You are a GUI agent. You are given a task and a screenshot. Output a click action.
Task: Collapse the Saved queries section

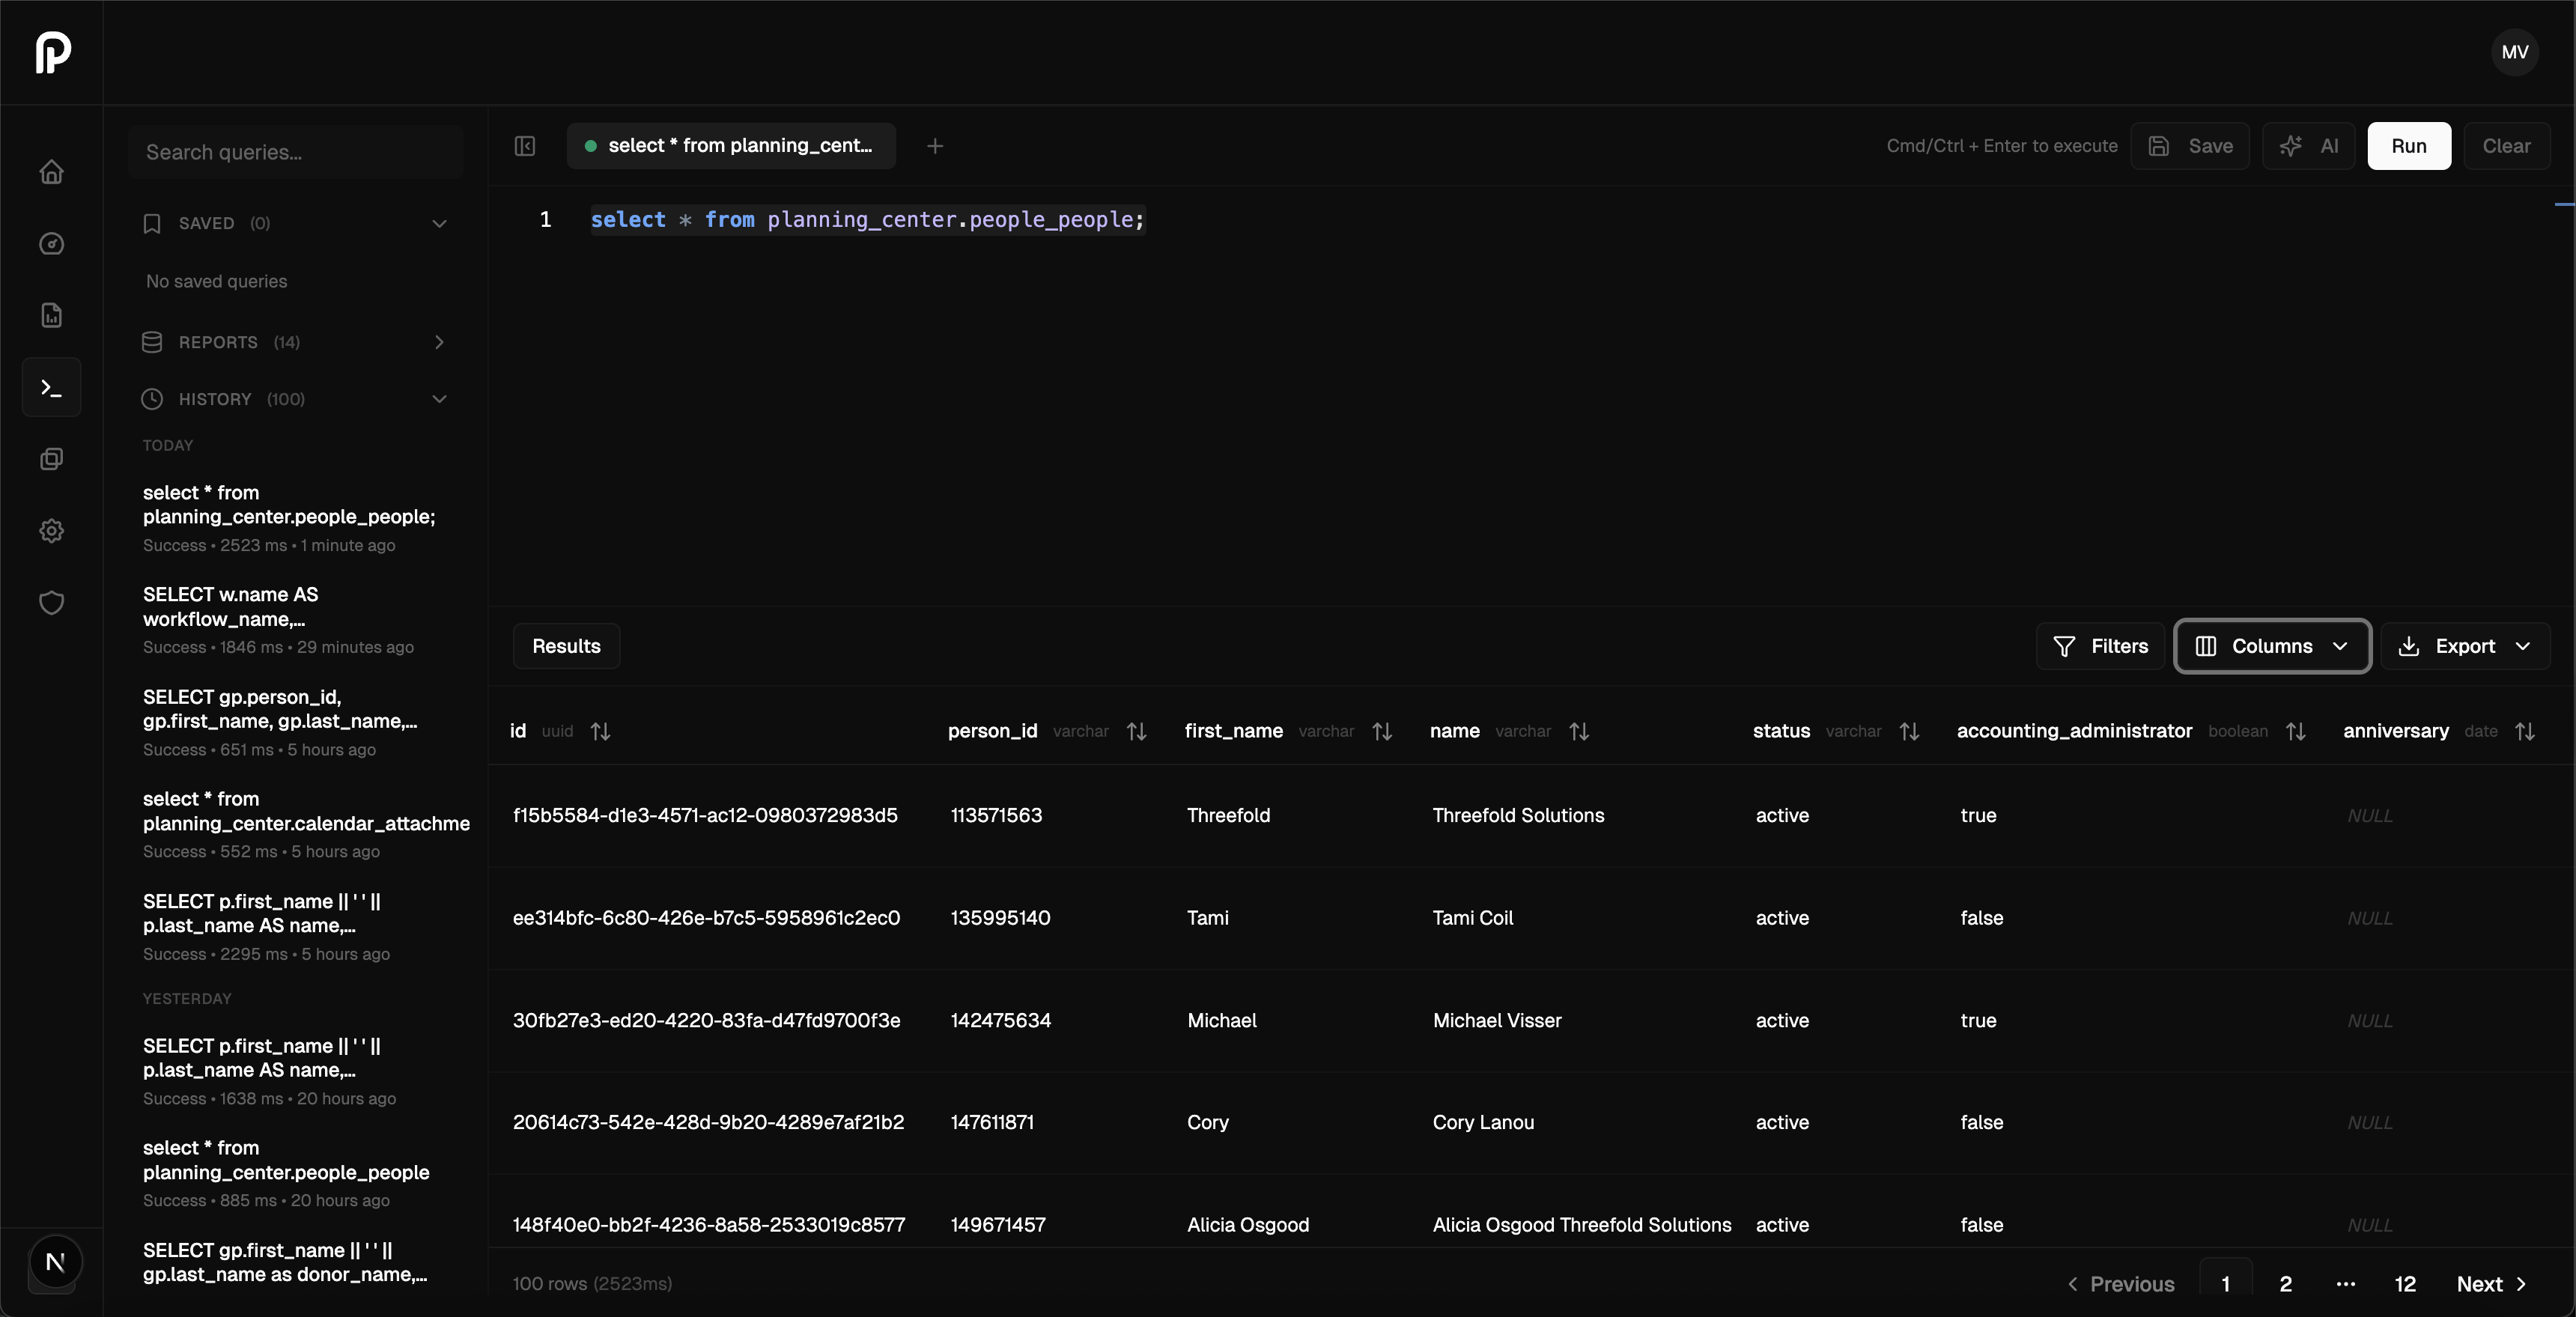click(439, 223)
